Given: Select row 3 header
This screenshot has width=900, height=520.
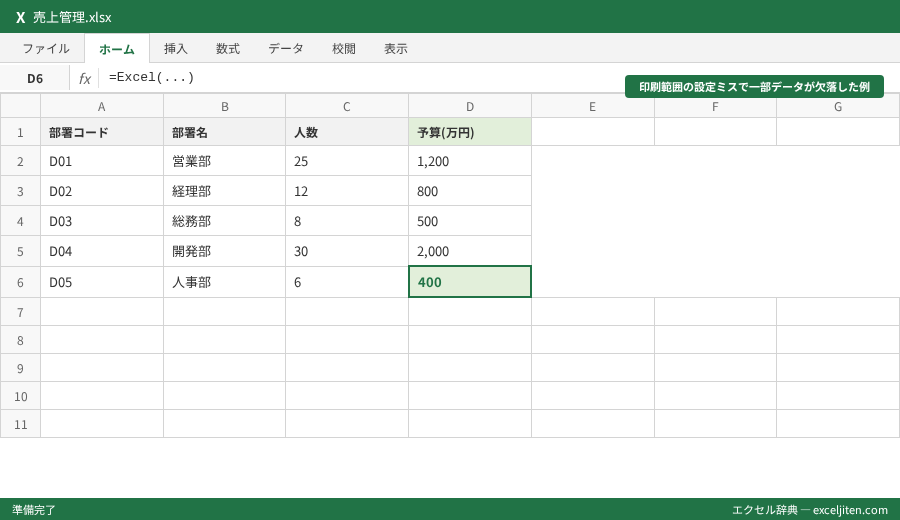Looking at the screenshot, I should coord(20,191).
